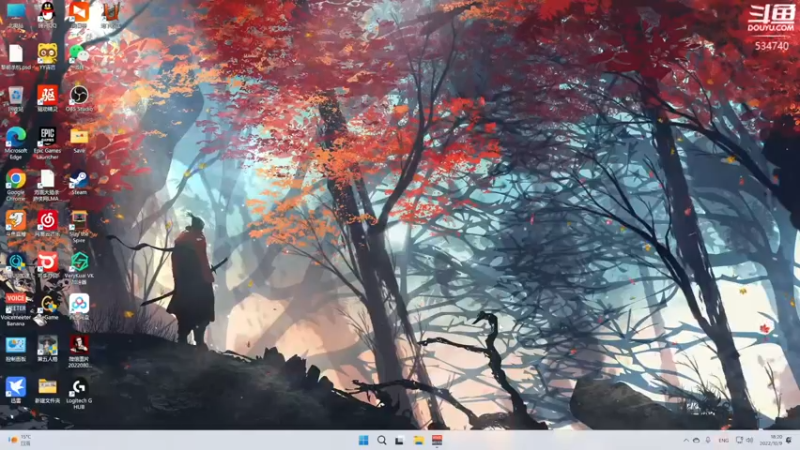The image size is (800, 450).
Task: Open the volume speaker tray icon
Action: [749, 440]
